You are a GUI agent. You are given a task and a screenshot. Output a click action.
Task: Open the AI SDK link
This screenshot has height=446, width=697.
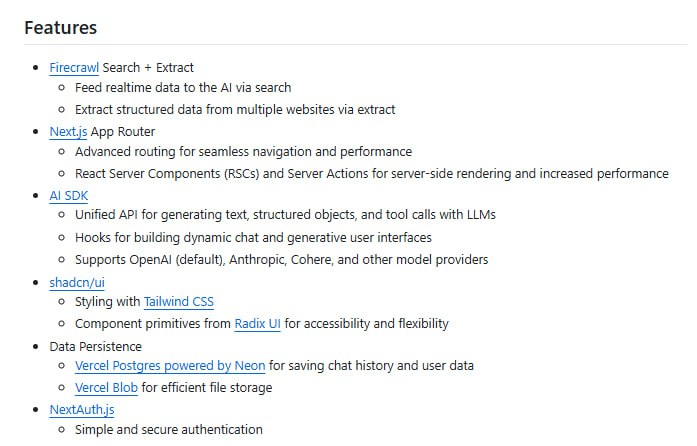coord(68,195)
